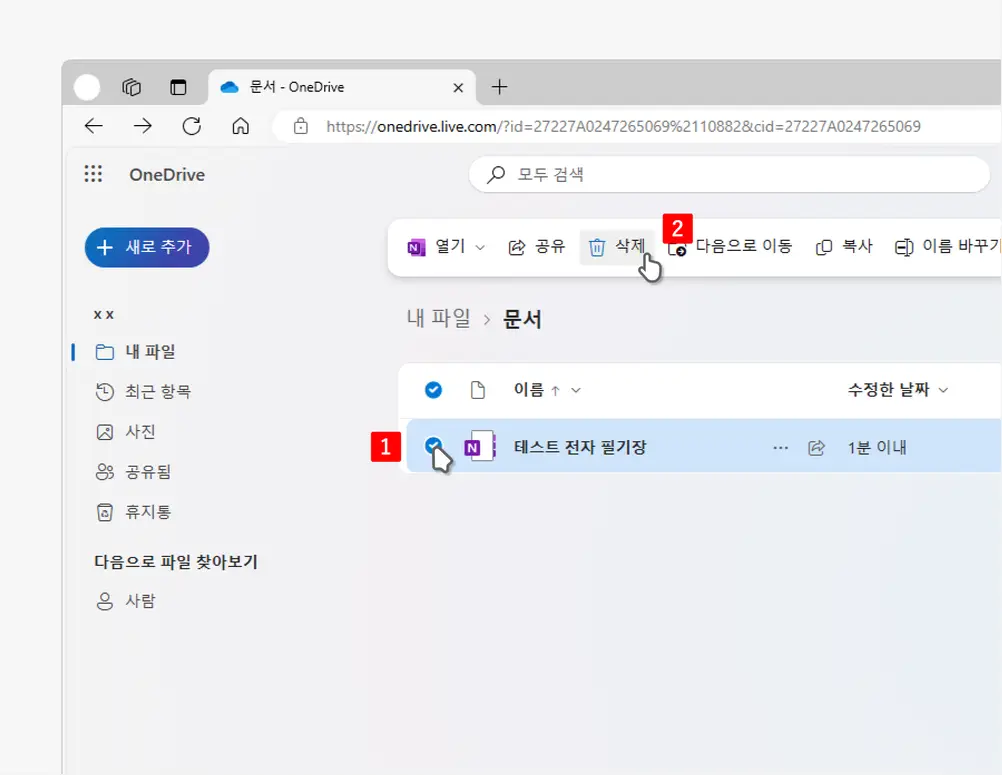This screenshot has height=775, width=1002.
Task: Toggle the vertical tabs icon
Action: click(x=178, y=87)
